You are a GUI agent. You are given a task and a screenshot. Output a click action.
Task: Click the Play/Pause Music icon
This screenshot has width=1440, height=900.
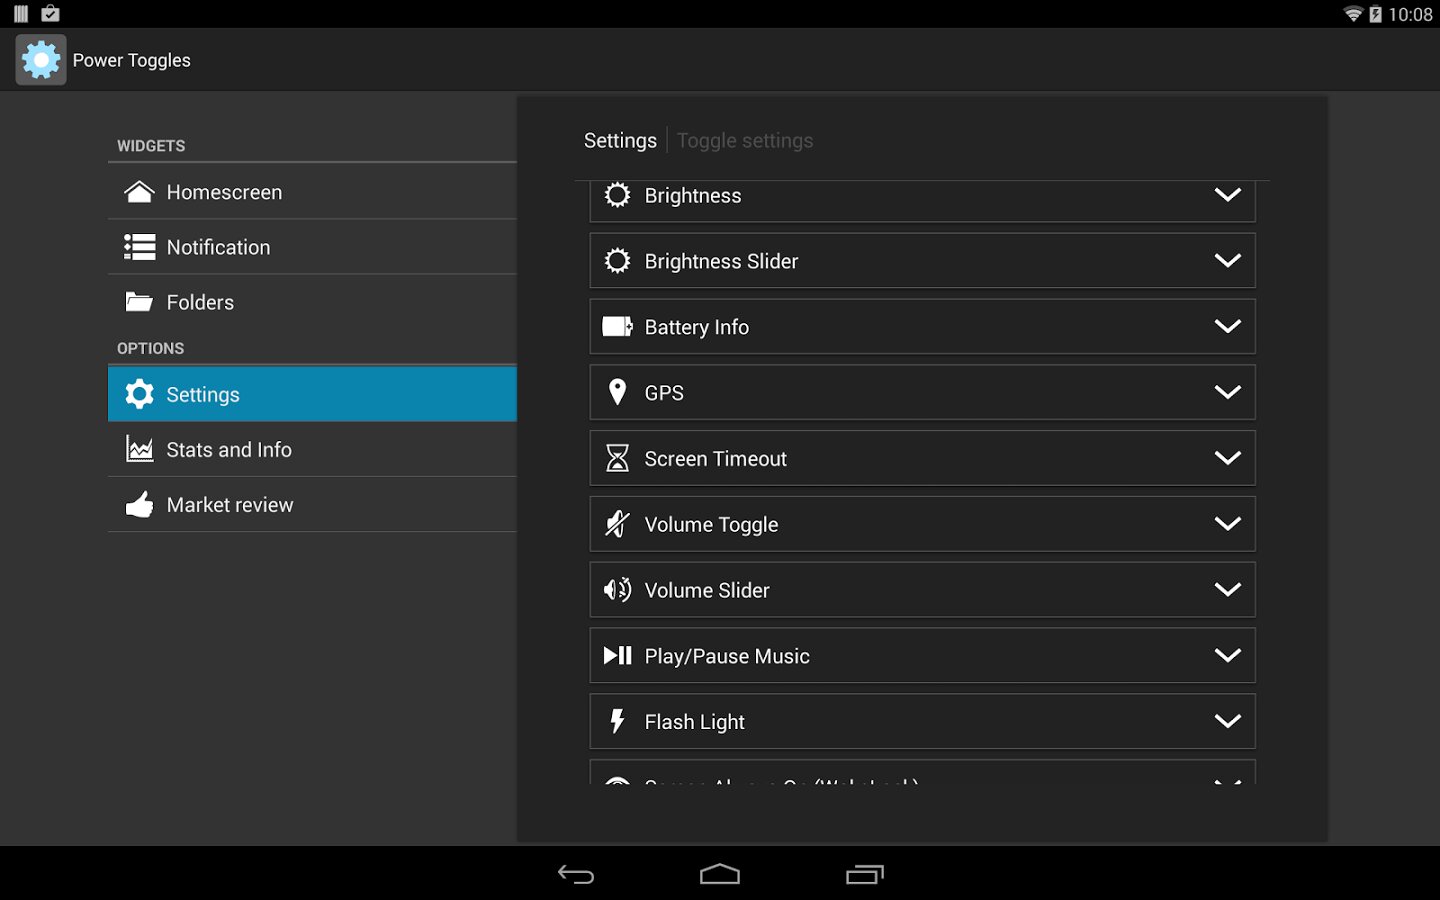pyautogui.click(x=617, y=656)
